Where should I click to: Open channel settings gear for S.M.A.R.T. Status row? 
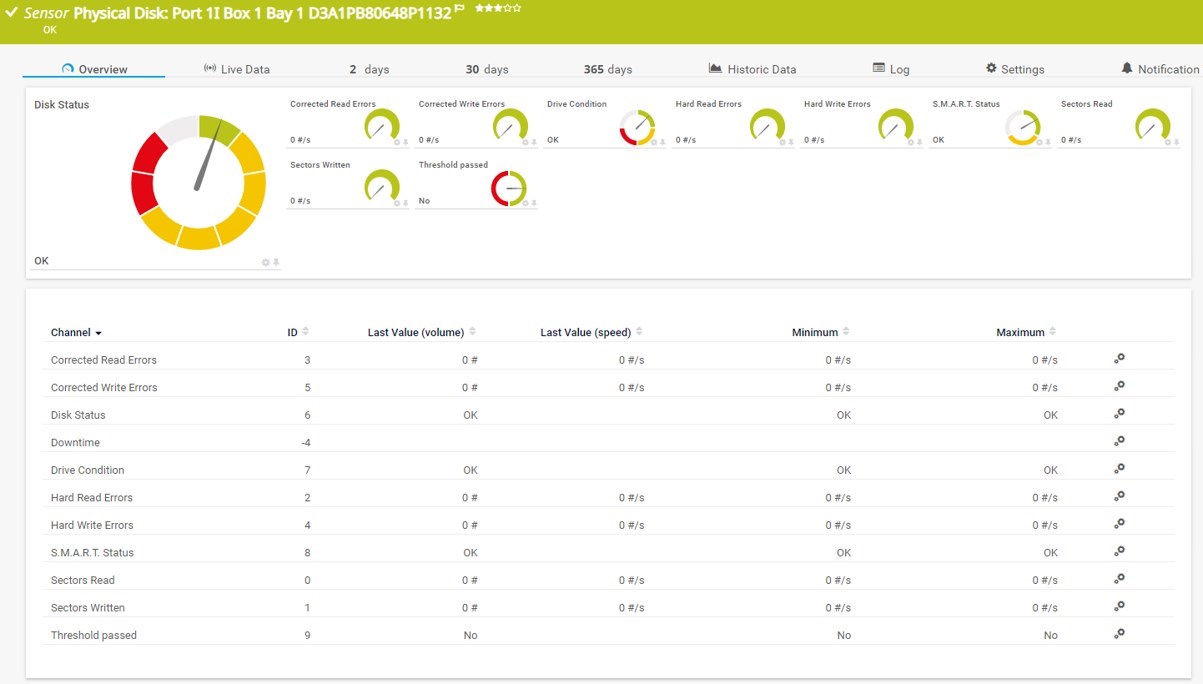click(x=1119, y=551)
